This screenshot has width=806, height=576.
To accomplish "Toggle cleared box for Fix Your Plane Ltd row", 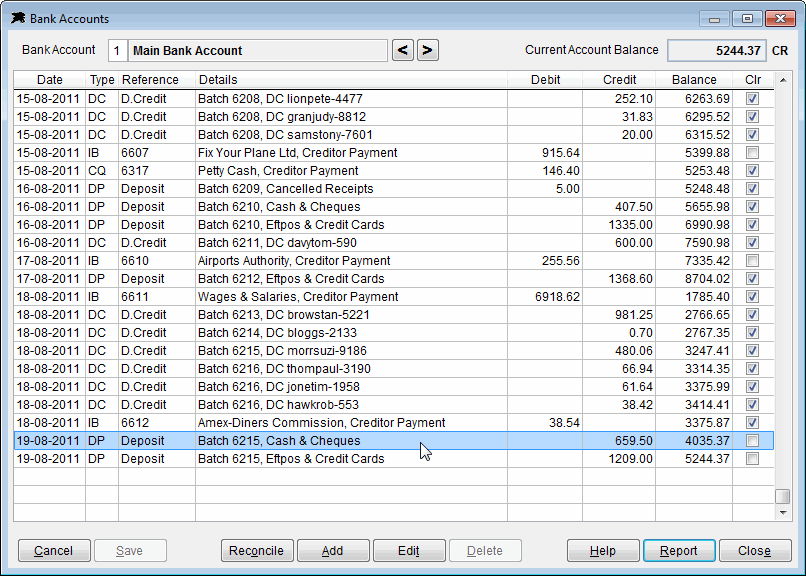I will (x=753, y=153).
